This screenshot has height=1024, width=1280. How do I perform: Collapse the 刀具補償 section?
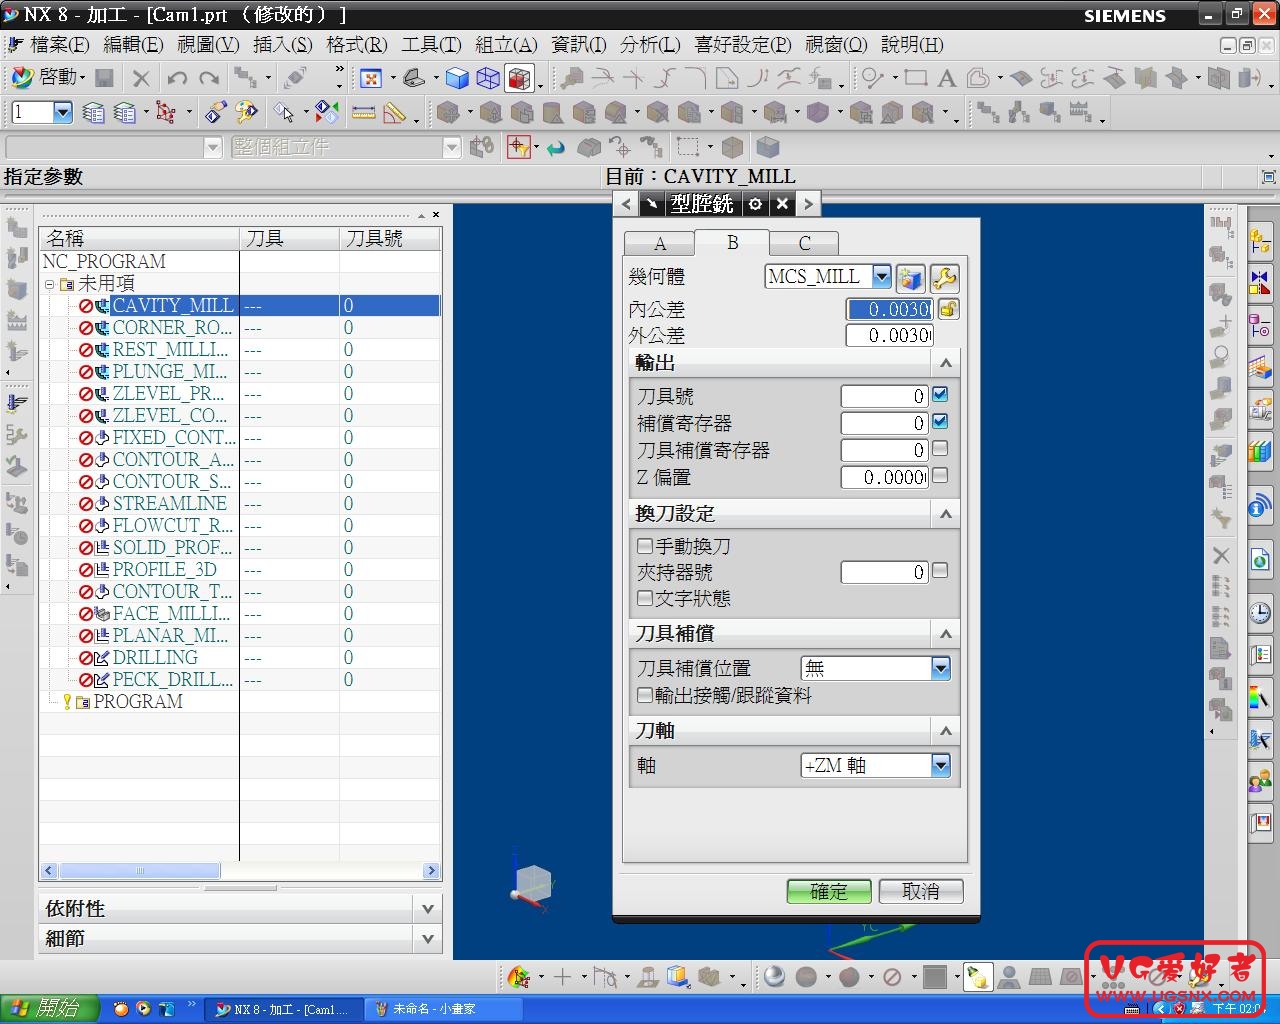click(x=945, y=634)
